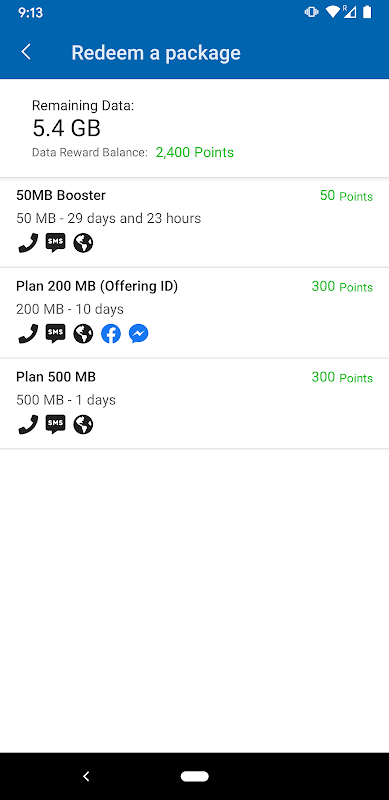Tap the back arrow in the header
Screen dimensions: 389x800
coord(26,52)
